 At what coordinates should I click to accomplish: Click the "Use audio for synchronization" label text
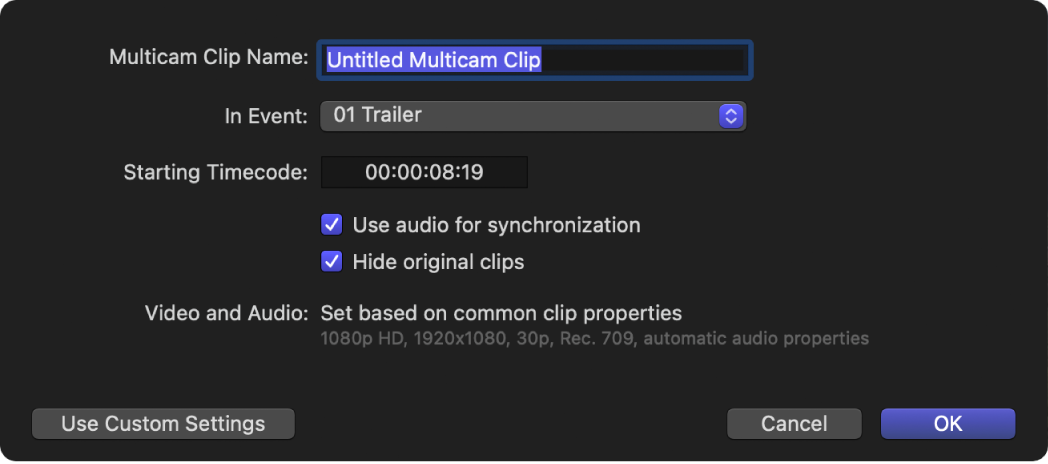pos(496,225)
